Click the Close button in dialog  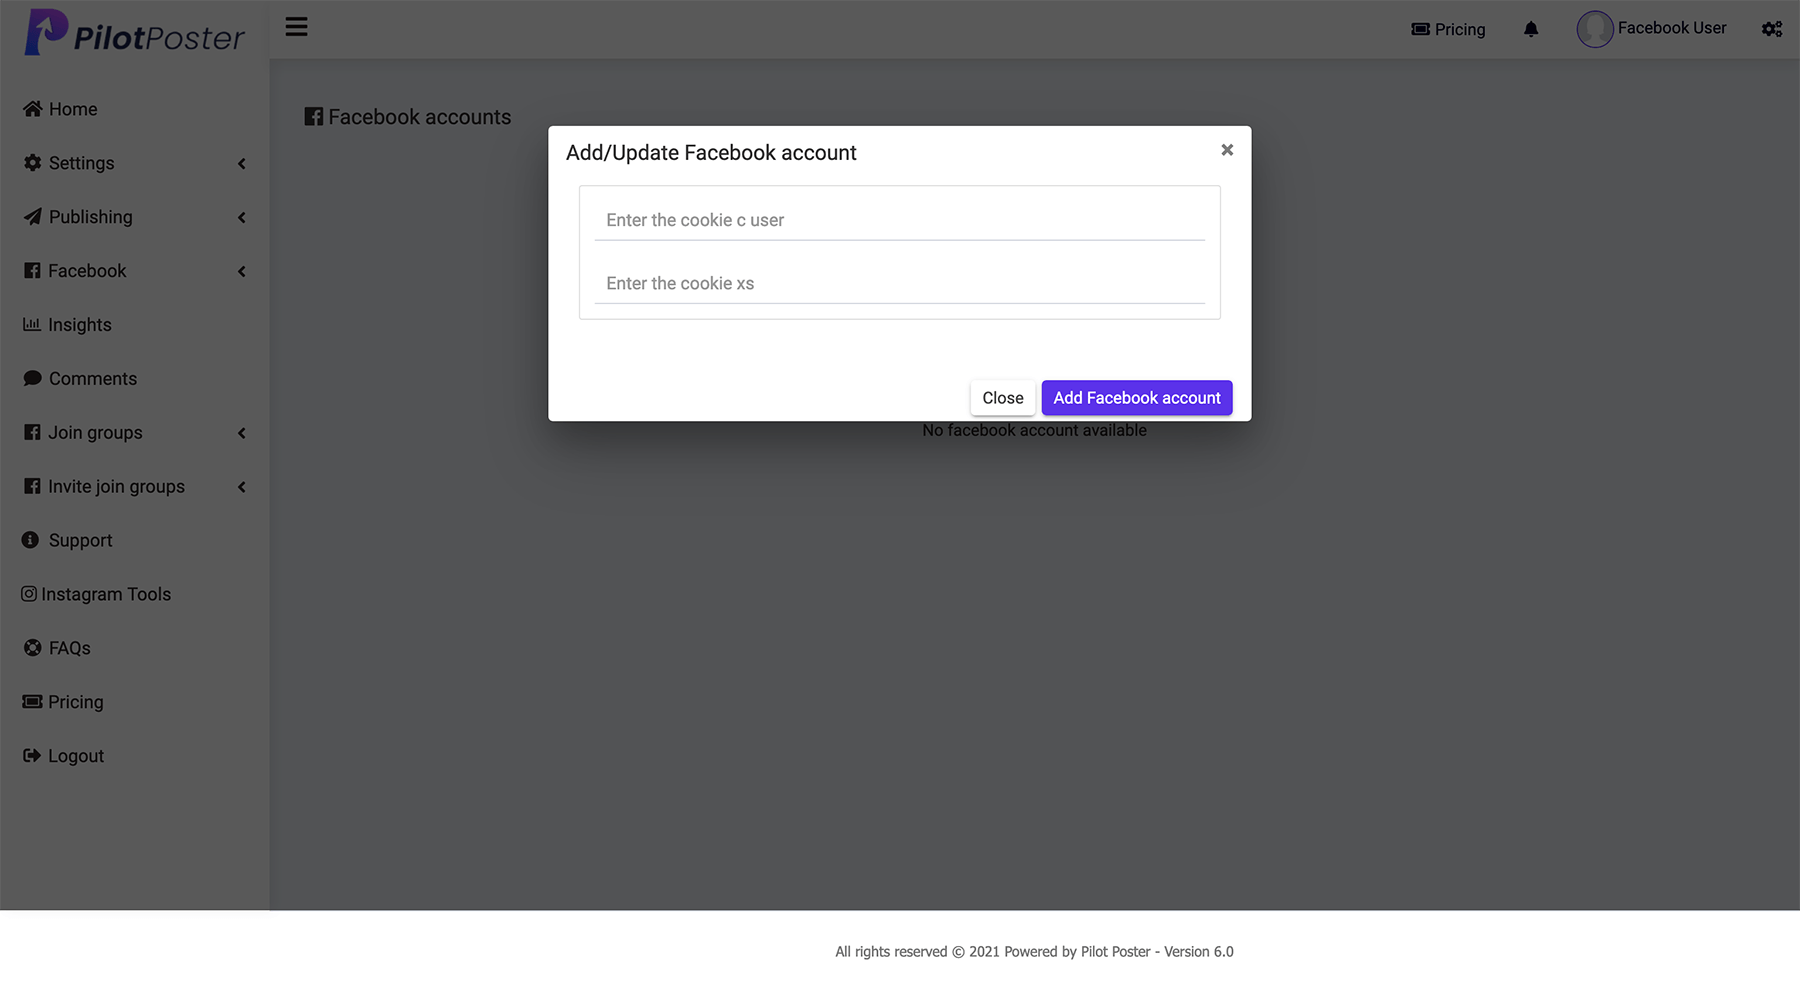1003,398
